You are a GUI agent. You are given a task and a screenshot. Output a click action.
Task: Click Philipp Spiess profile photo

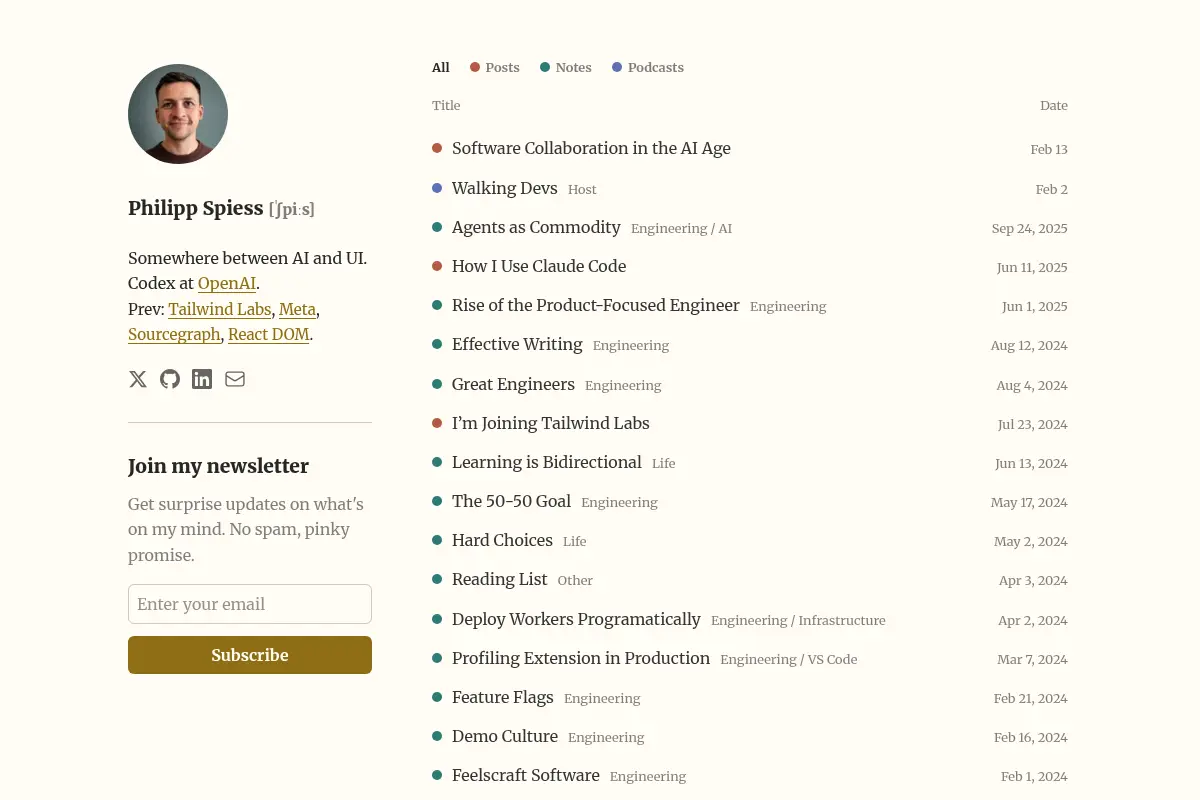178,114
